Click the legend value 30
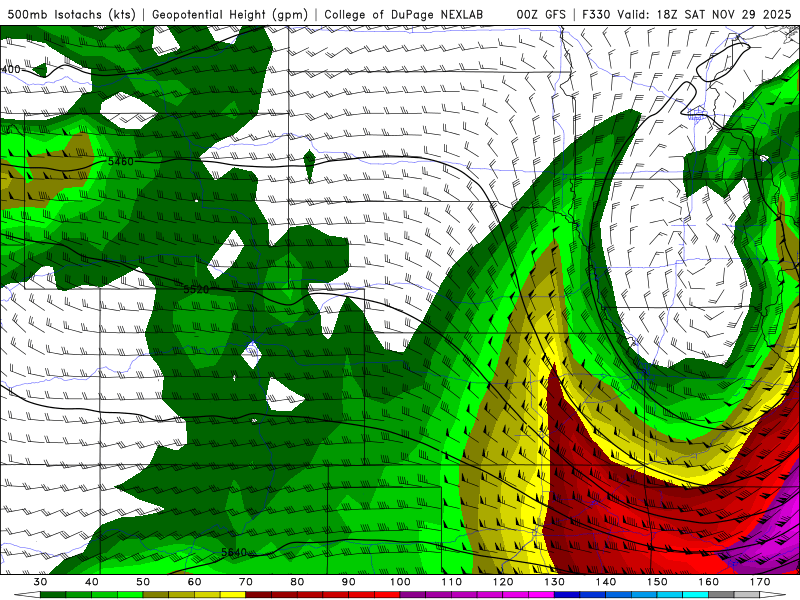Image resolution: width=800 pixels, height=600 pixels. click(x=40, y=582)
